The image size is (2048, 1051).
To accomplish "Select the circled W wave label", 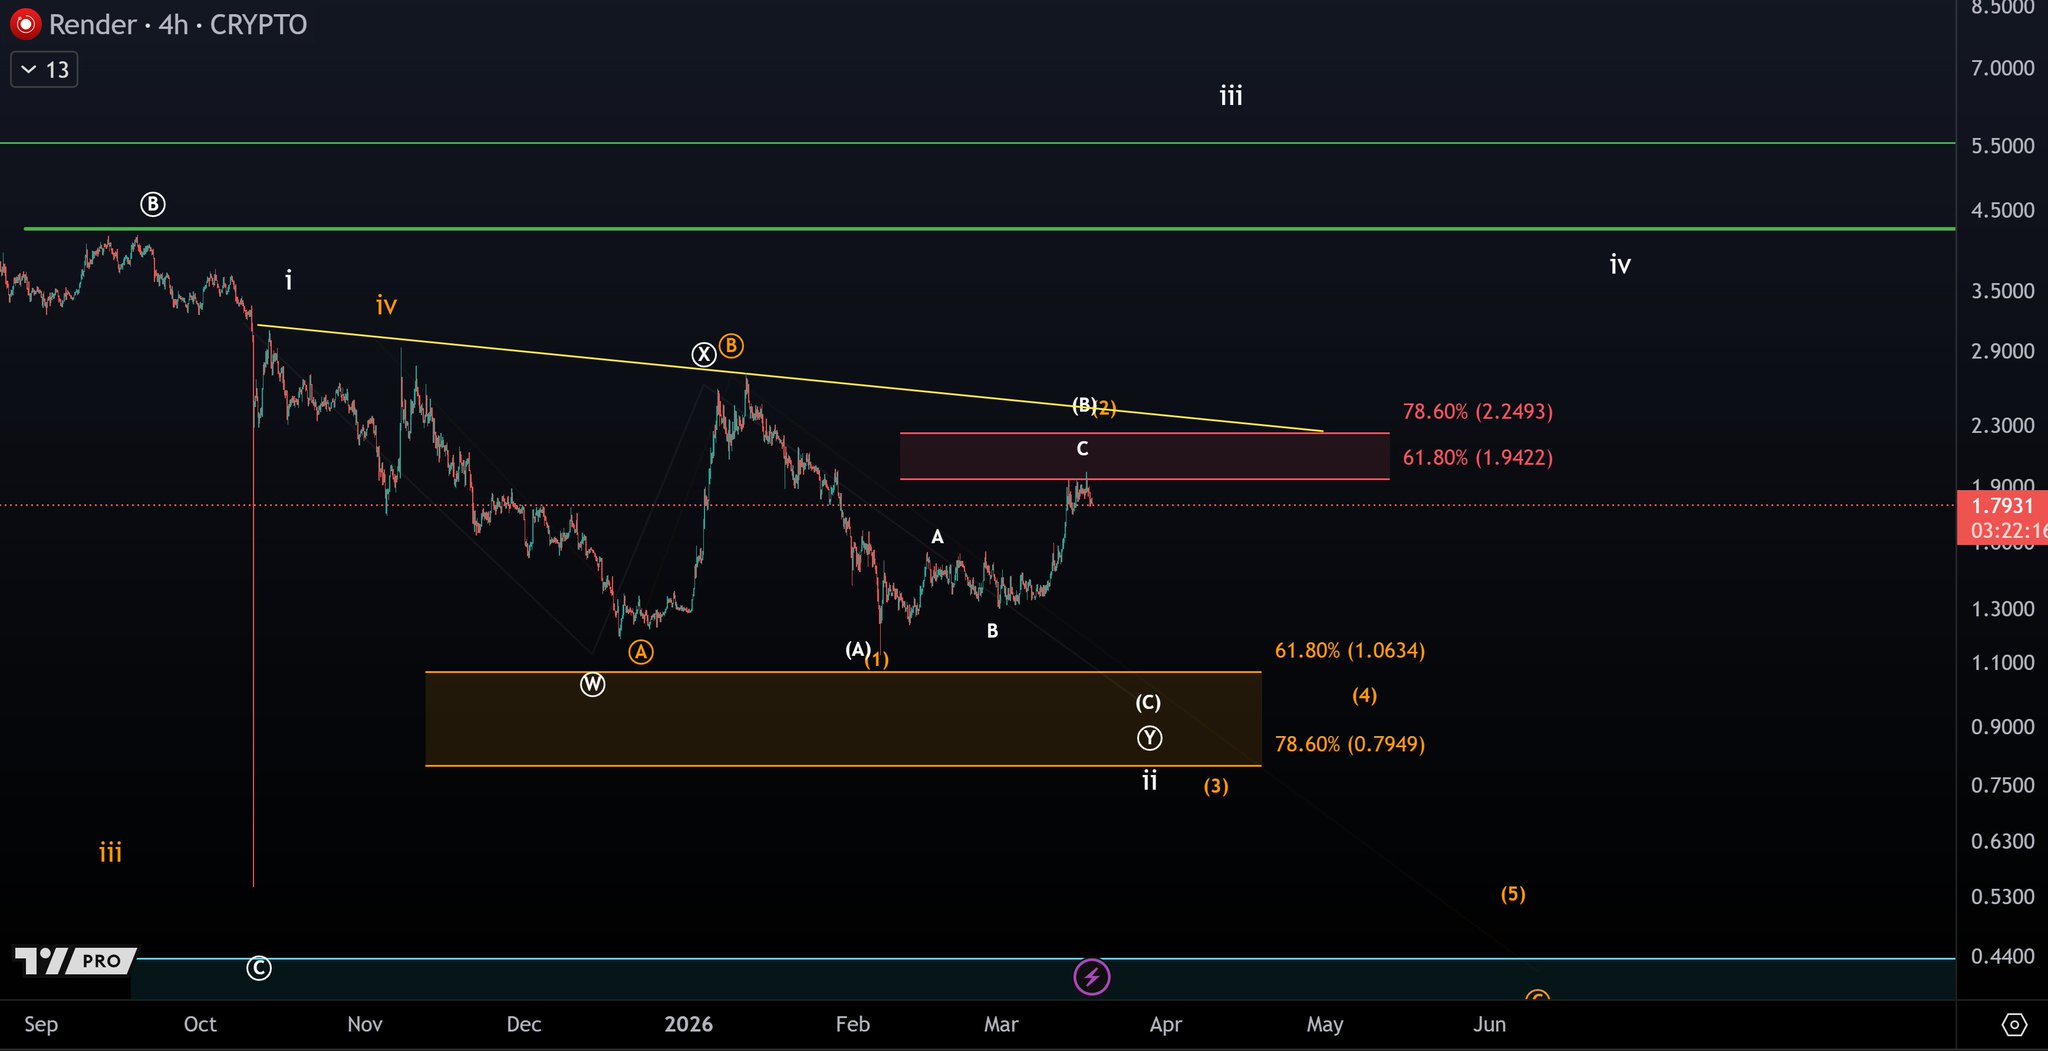I will tap(593, 685).
